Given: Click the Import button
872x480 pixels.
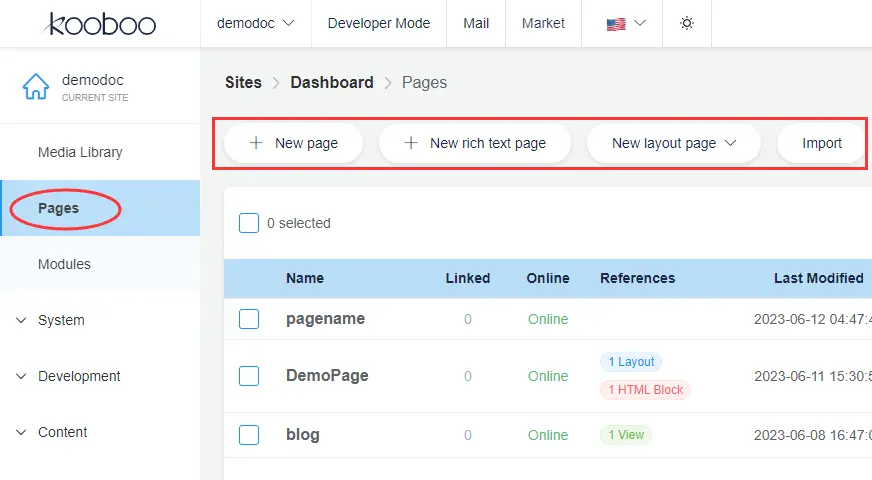Looking at the screenshot, I should [822, 143].
